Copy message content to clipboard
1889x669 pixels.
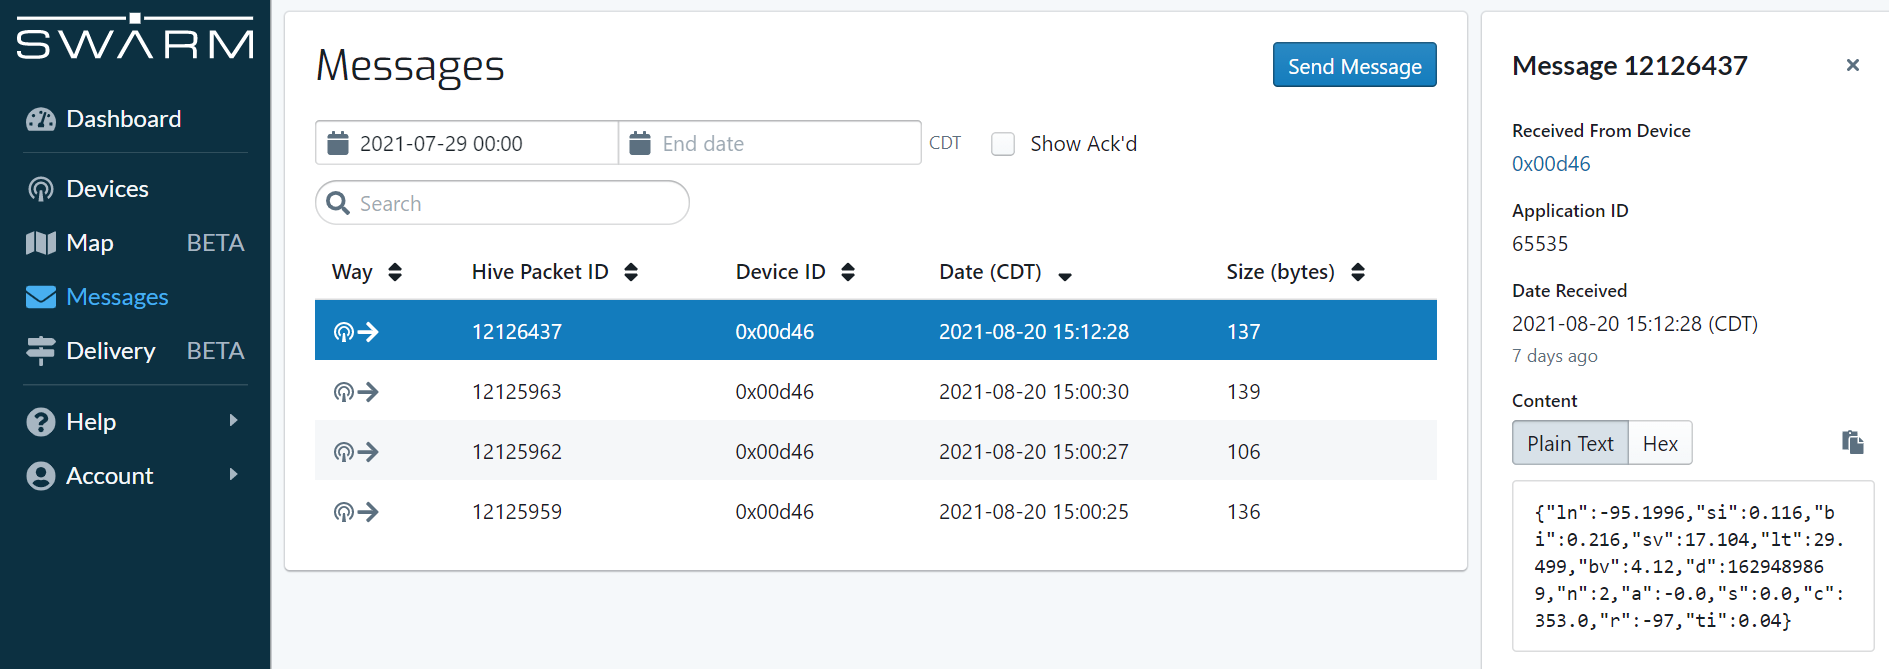(x=1852, y=442)
